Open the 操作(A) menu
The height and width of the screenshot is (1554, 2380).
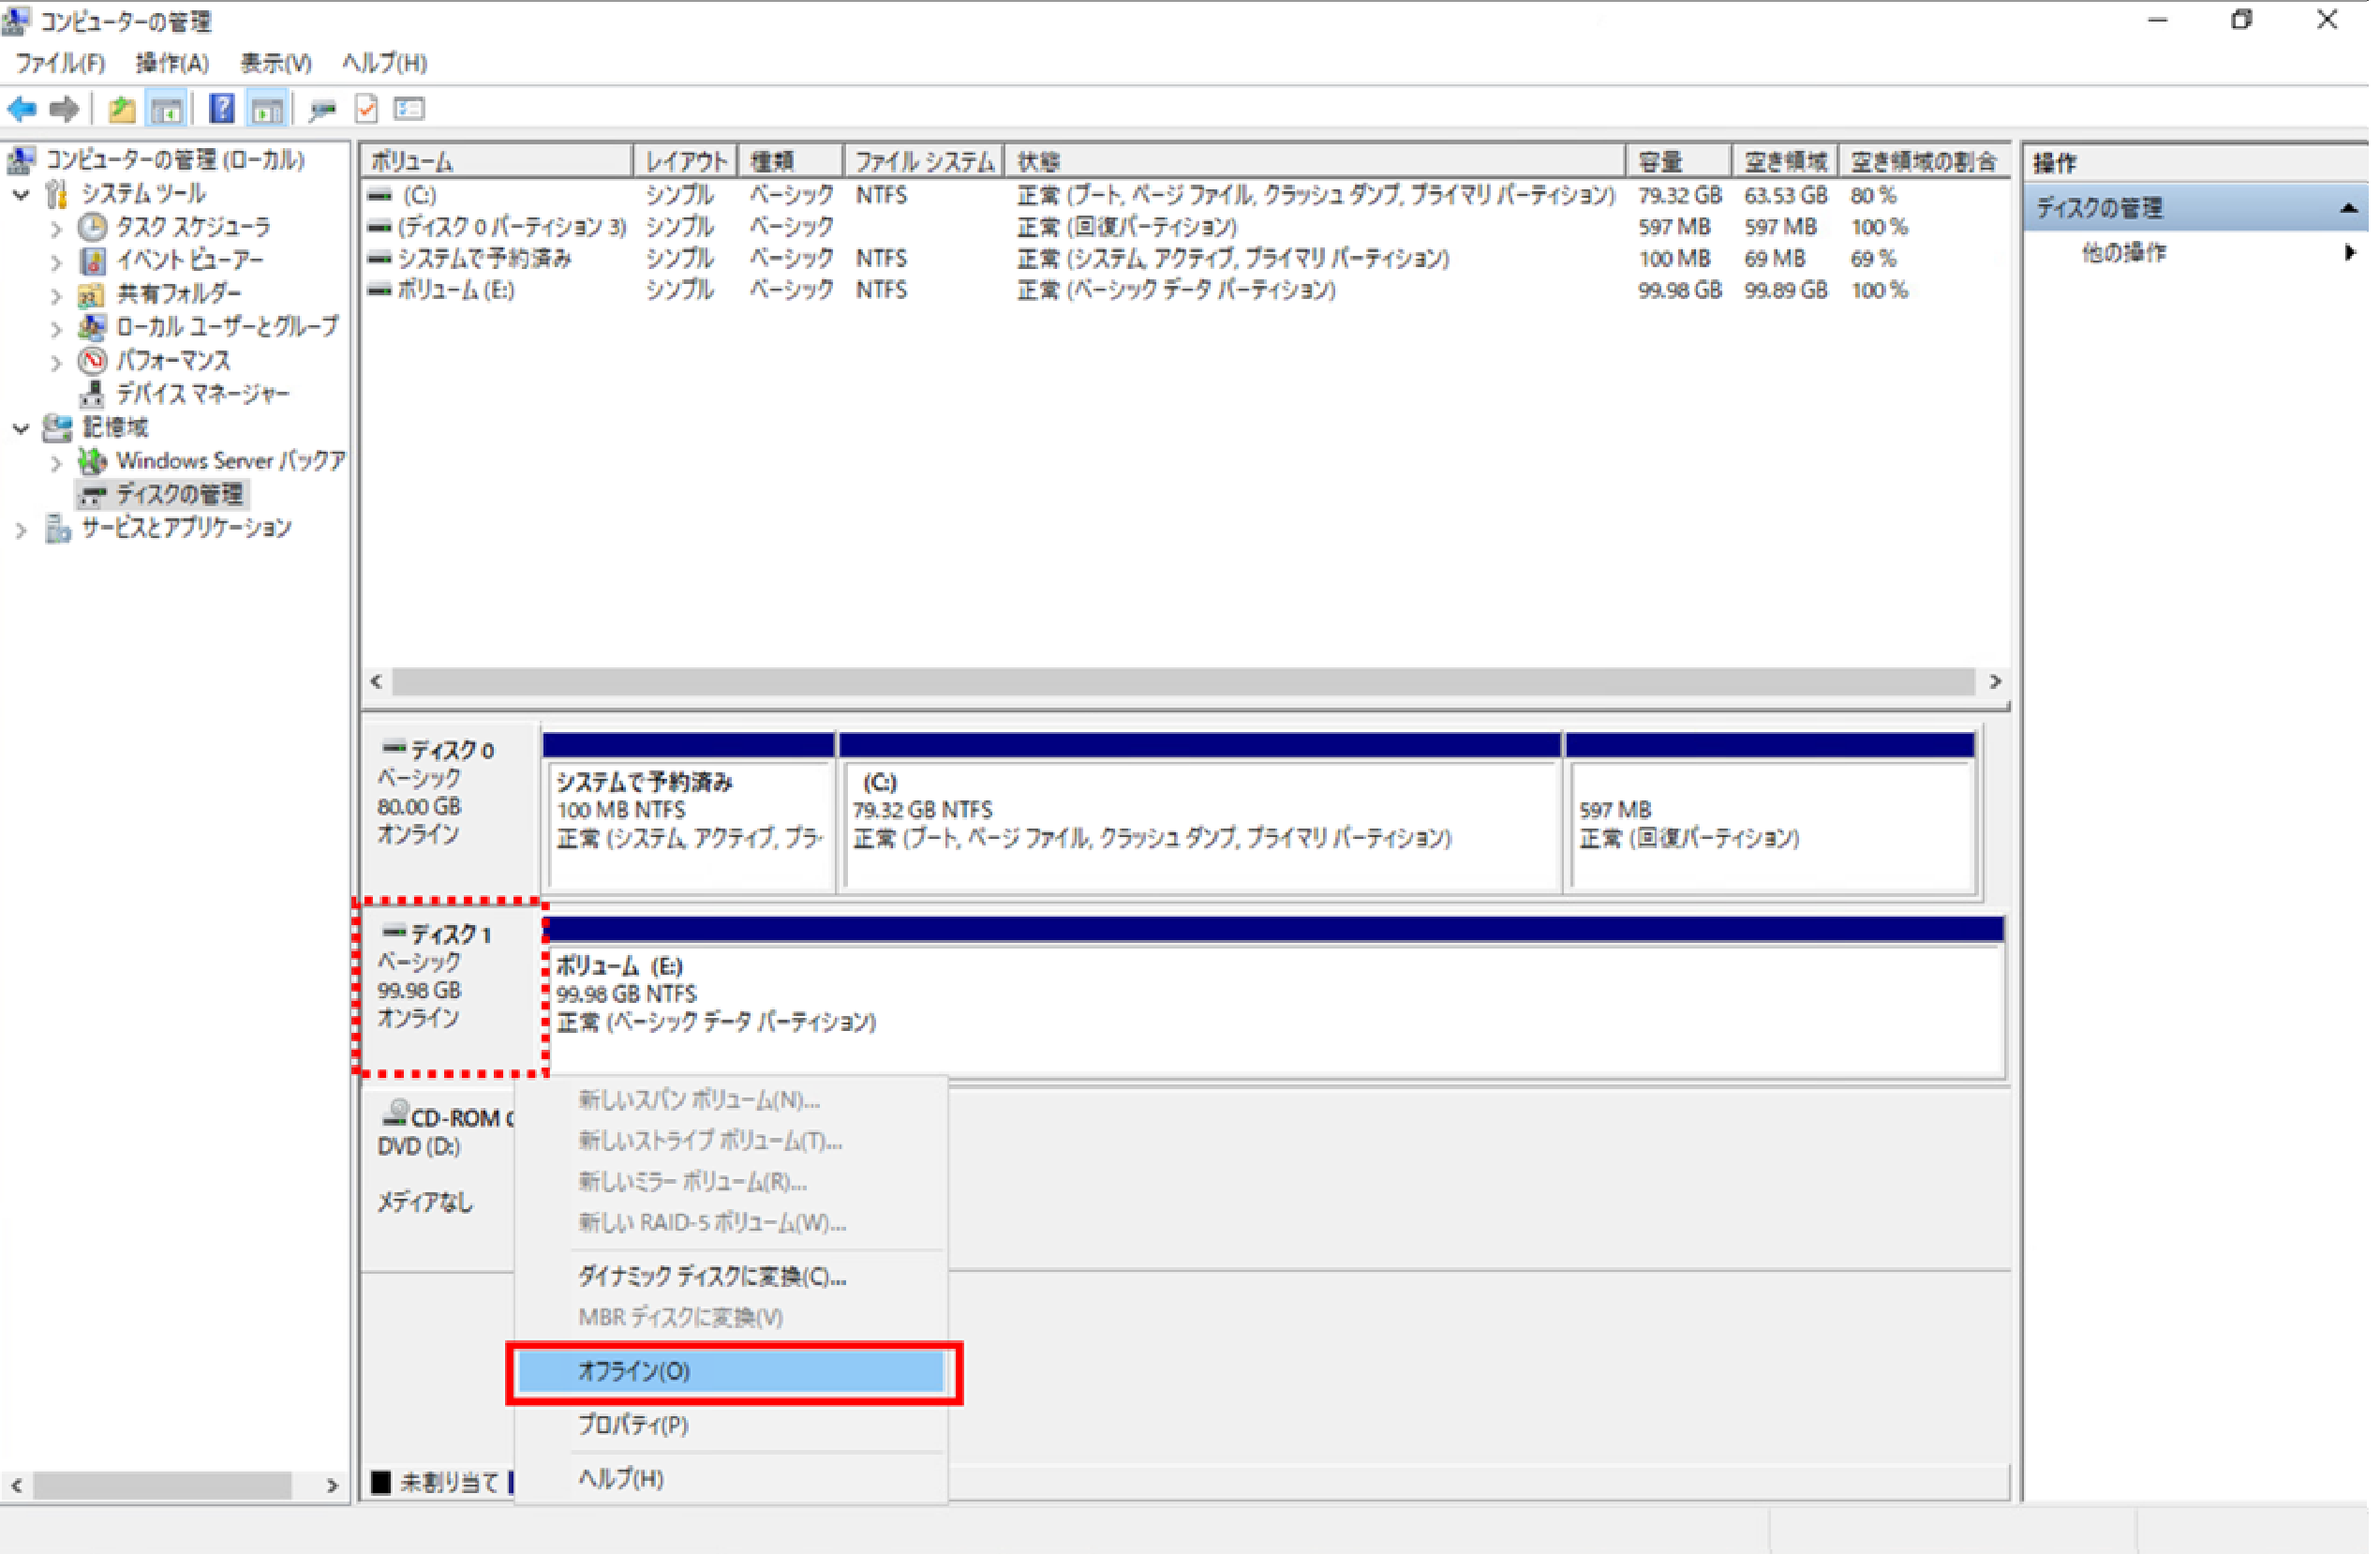(172, 63)
